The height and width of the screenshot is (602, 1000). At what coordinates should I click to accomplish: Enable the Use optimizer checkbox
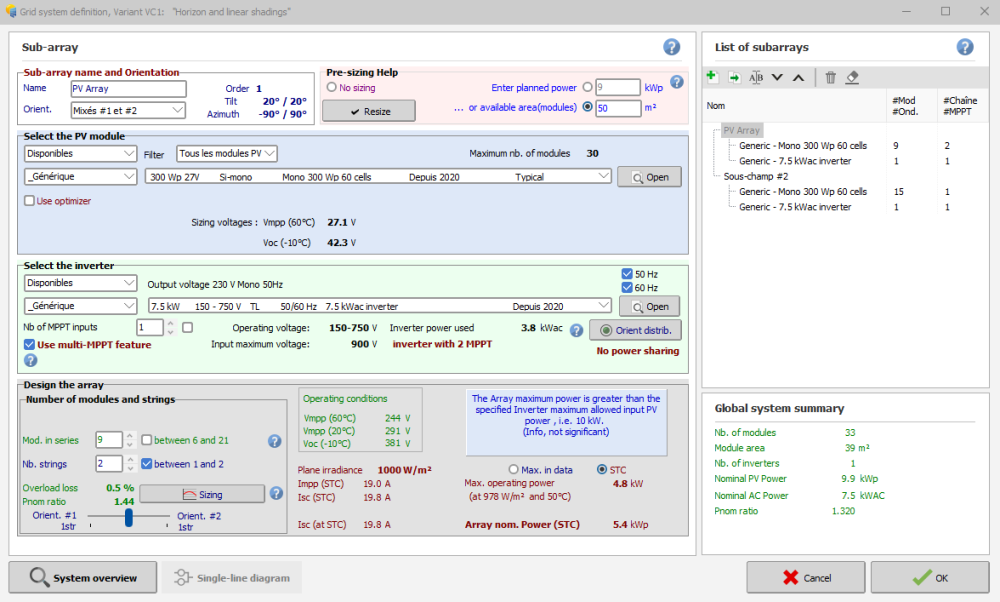(30, 201)
